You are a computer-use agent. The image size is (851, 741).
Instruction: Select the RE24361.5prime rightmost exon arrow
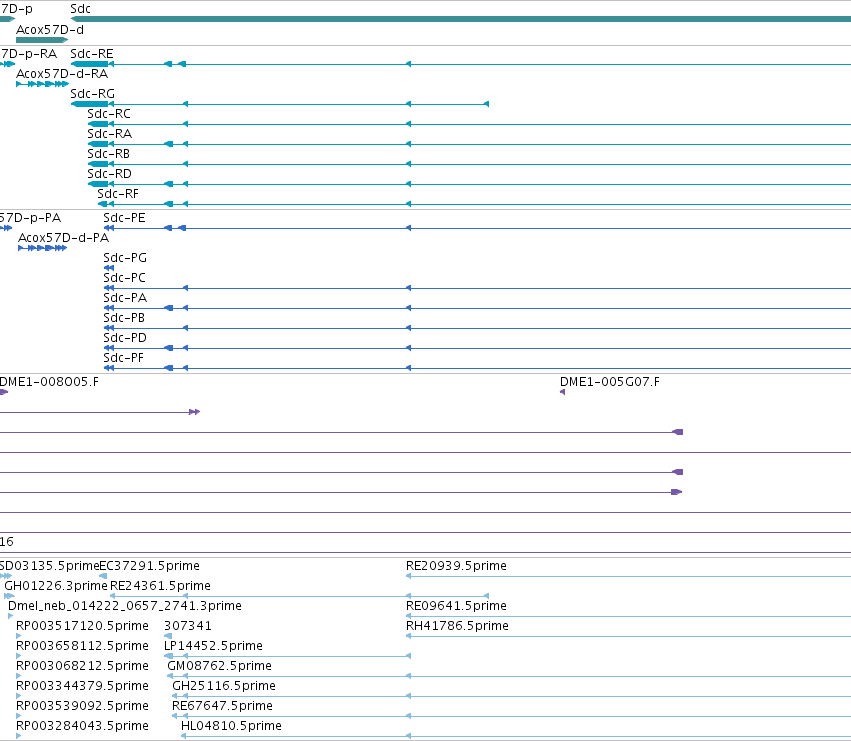tap(486, 596)
